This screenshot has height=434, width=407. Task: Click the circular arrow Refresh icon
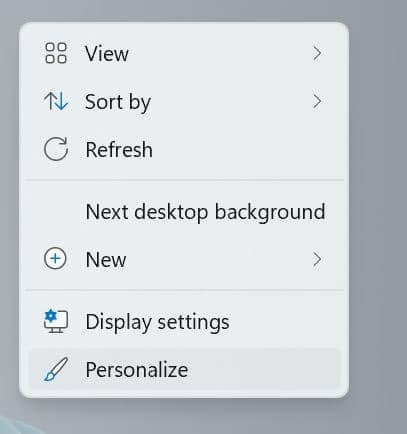[x=56, y=149]
